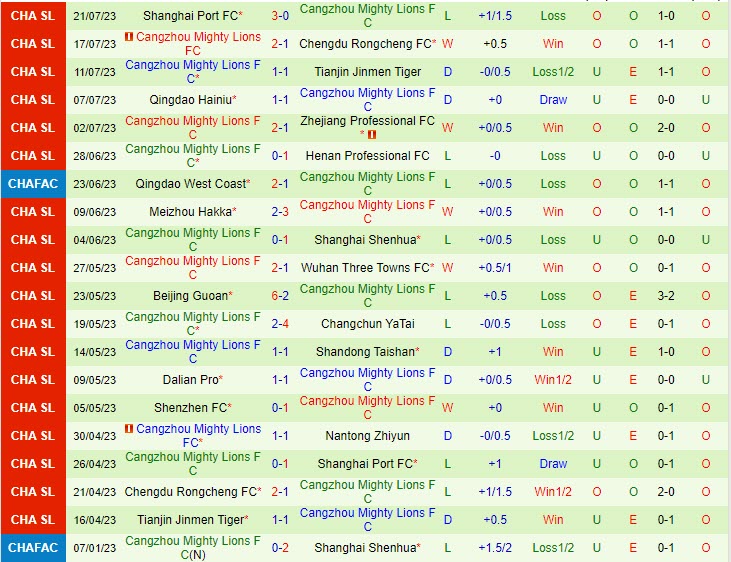Open the 0-2 score on 07/01/23
731x562 pixels.
coord(280,548)
